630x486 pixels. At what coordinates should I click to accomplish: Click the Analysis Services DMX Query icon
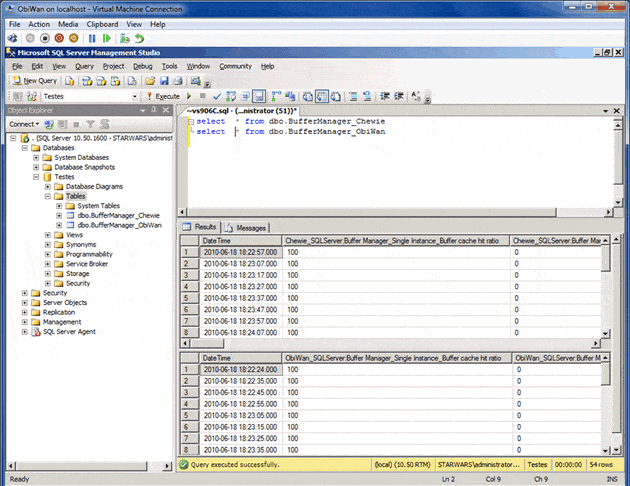[101, 81]
